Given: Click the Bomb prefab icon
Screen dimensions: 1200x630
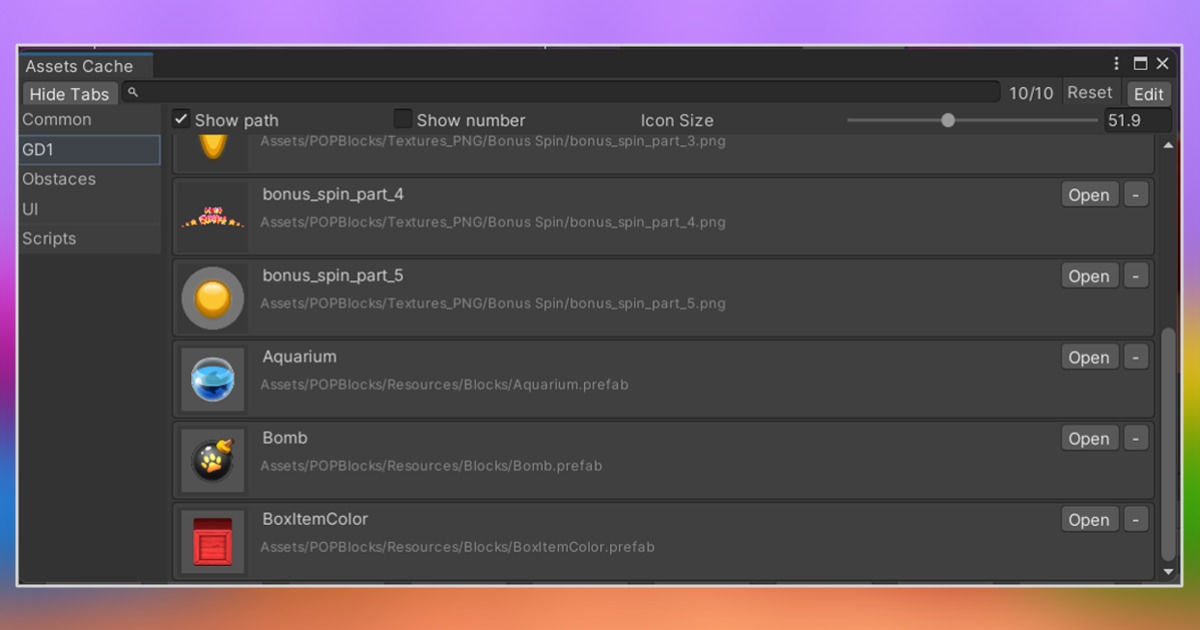Looking at the screenshot, I should point(213,461).
